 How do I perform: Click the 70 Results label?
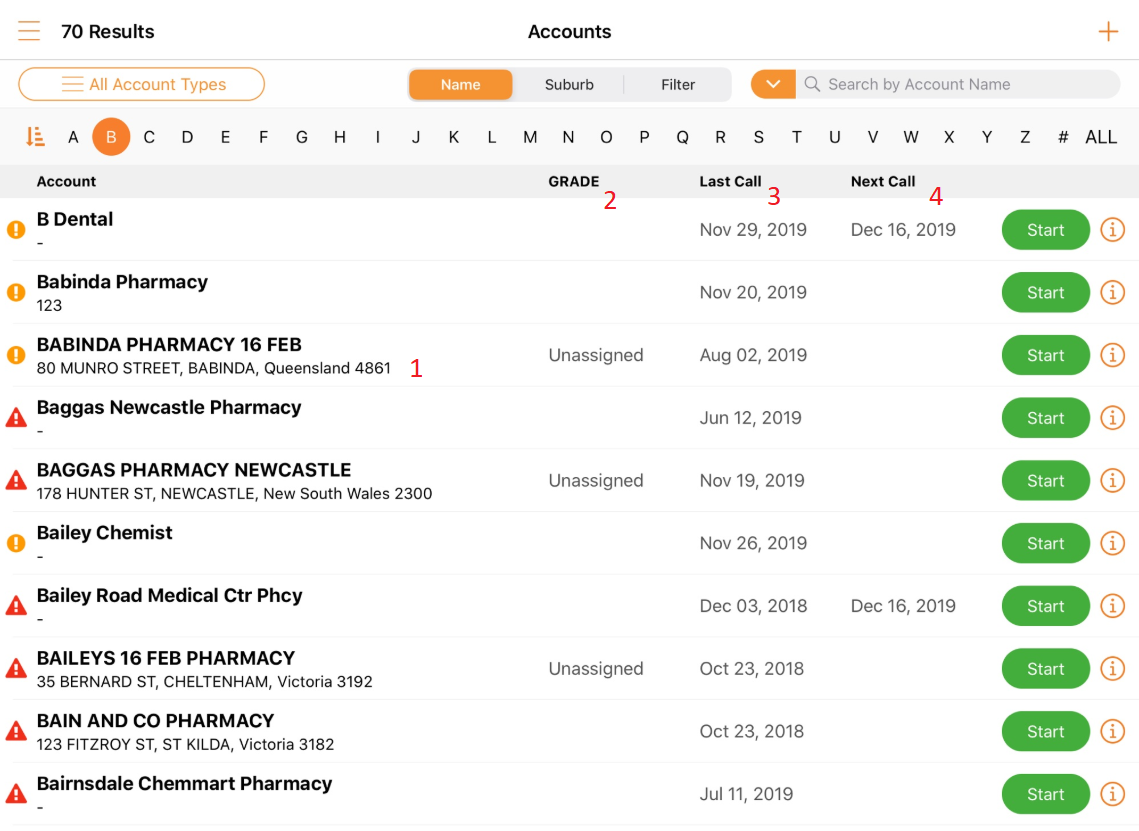(x=108, y=31)
